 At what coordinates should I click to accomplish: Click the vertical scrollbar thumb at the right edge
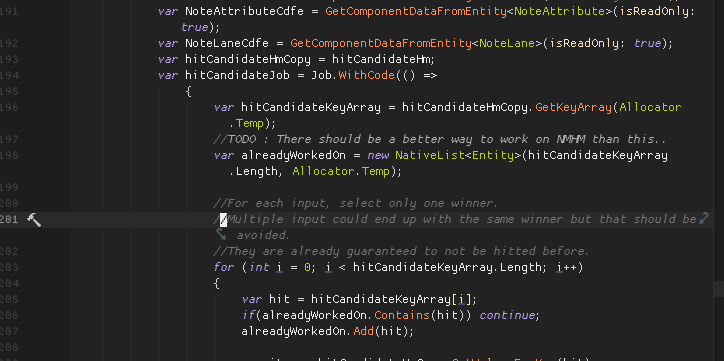point(718,289)
